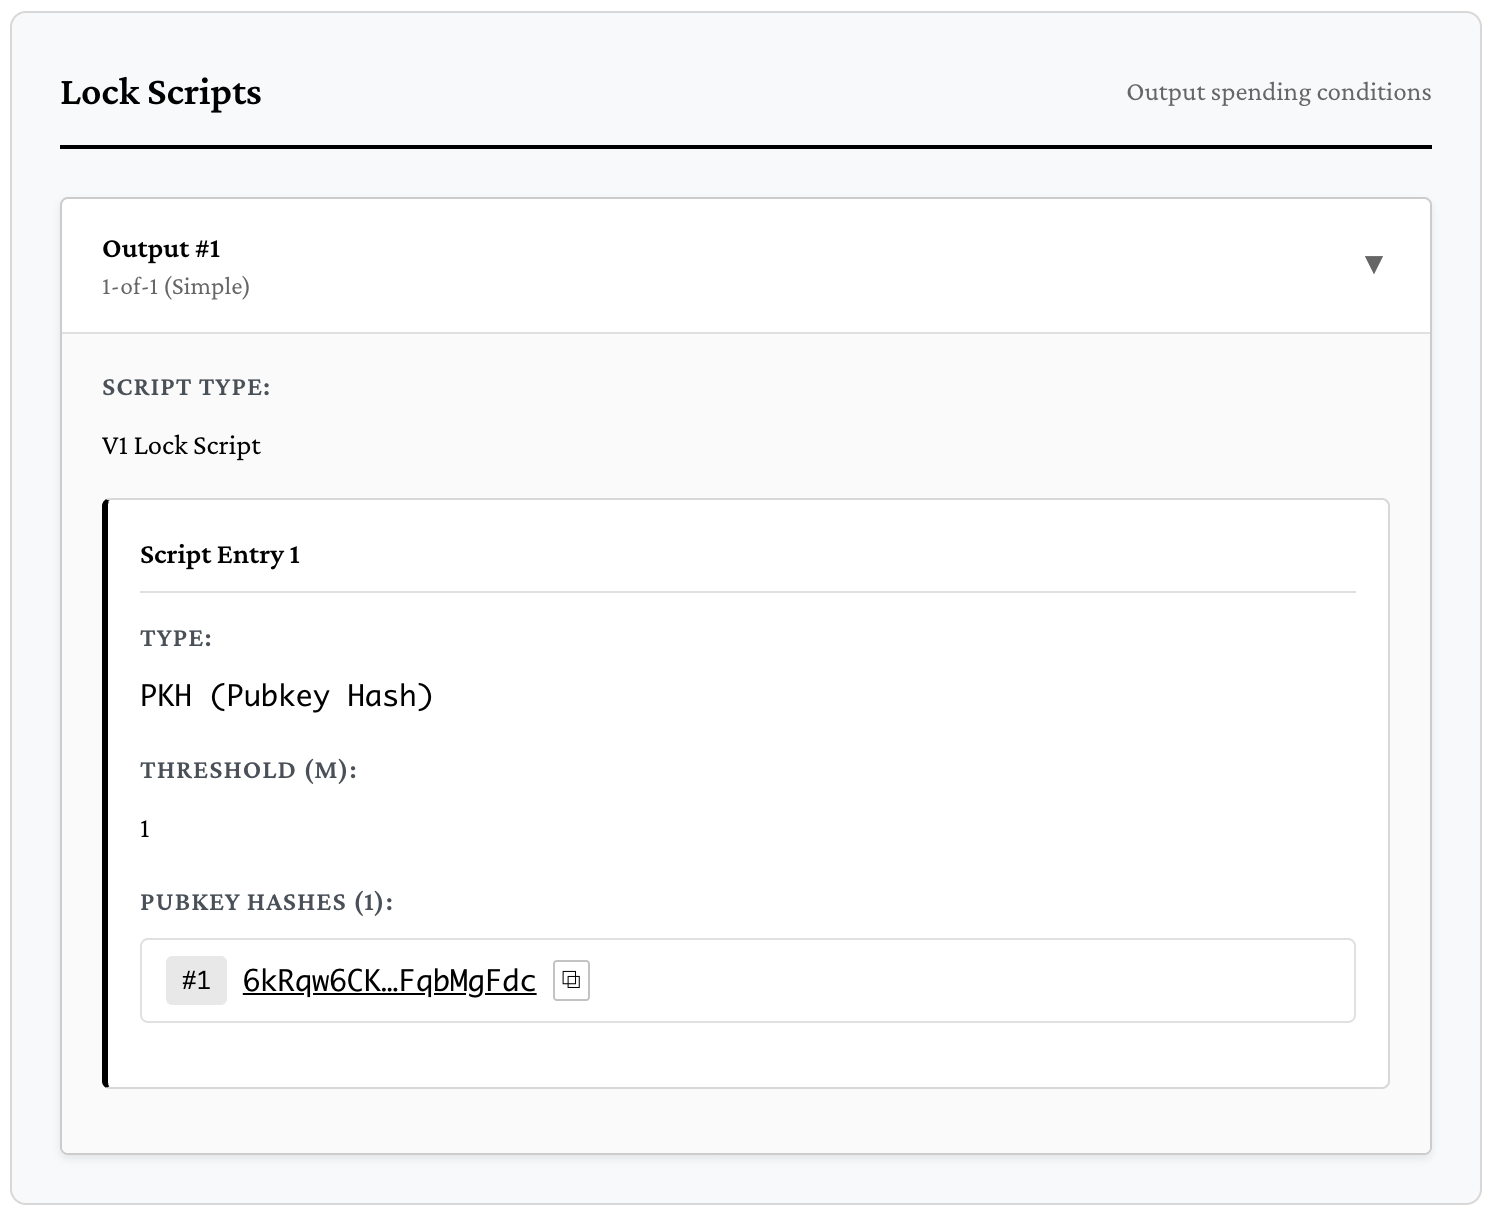Select the "1-of-1 (Simple)" subtitle
Screen dimensions: 1492x1216
tap(175, 287)
